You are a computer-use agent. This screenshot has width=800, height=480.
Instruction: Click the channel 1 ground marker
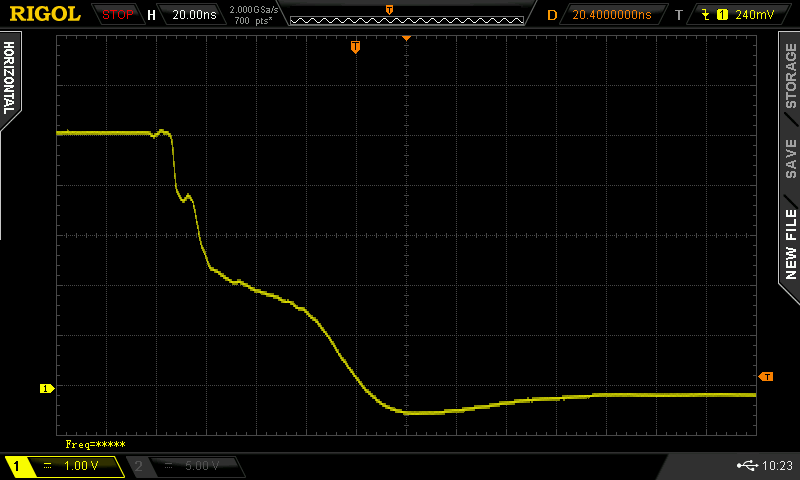tap(47, 389)
